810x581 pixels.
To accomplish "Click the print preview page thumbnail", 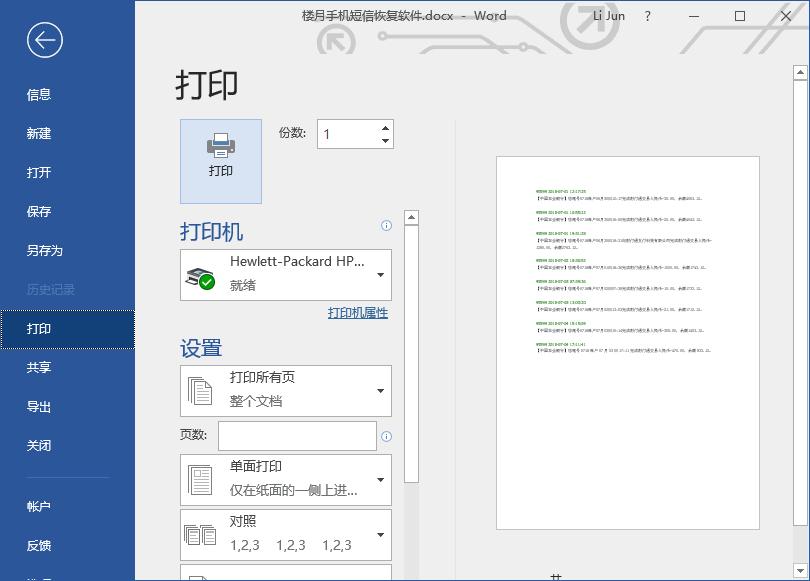I will tap(627, 342).
